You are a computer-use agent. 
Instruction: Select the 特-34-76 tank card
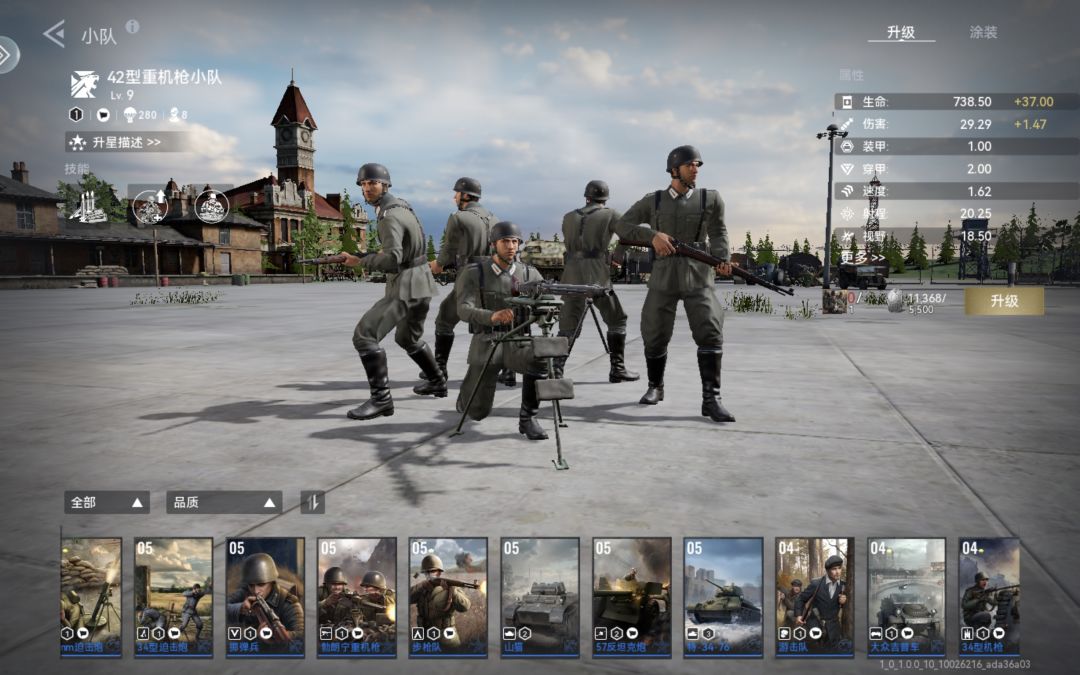click(723, 597)
